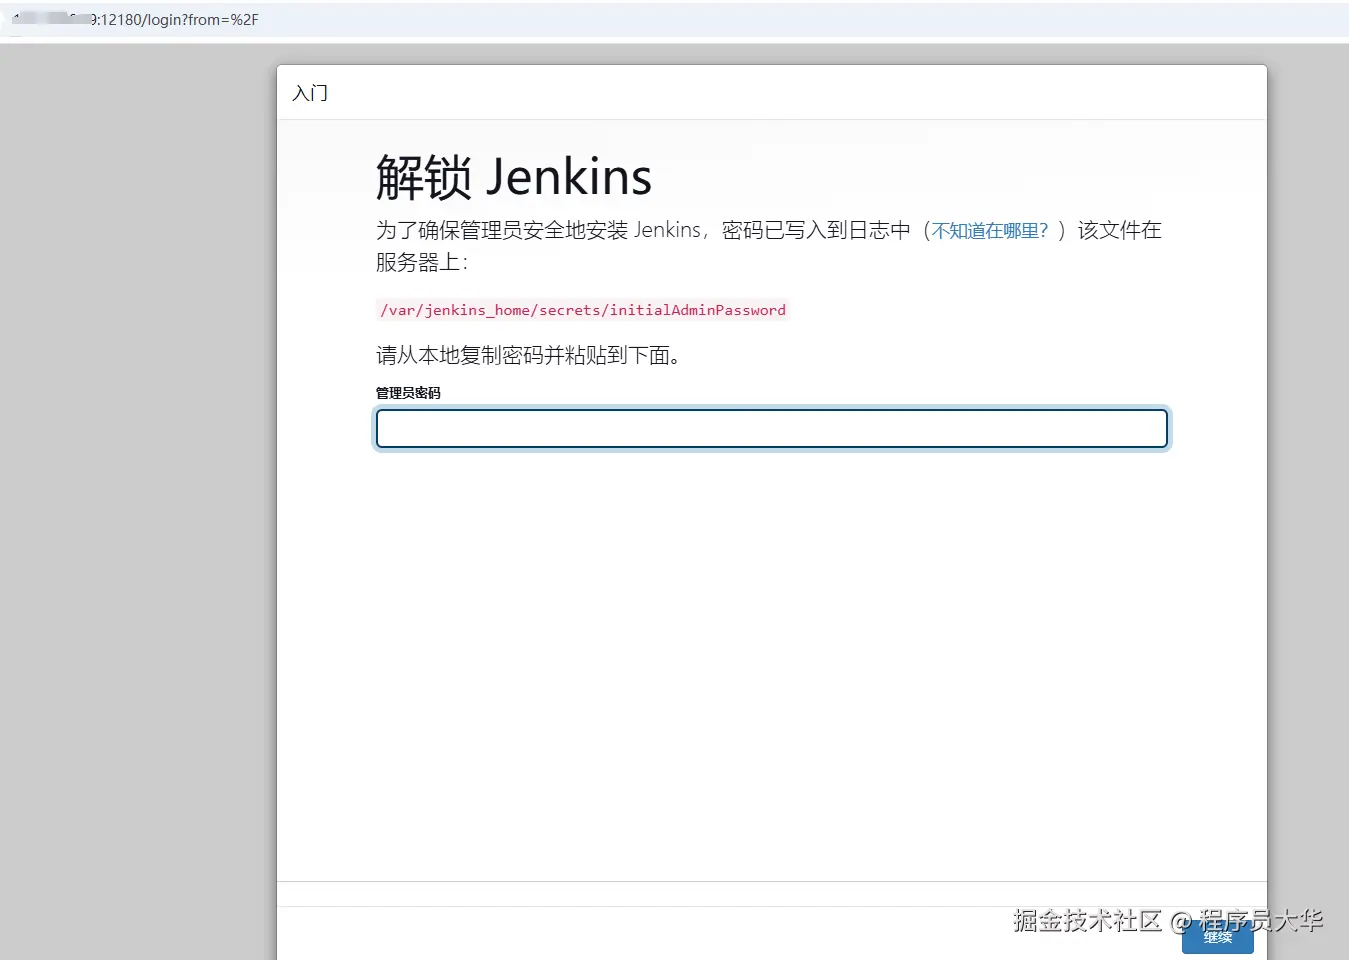The image size is (1349, 960).
Task: Click the administrator password input field
Action: point(771,429)
